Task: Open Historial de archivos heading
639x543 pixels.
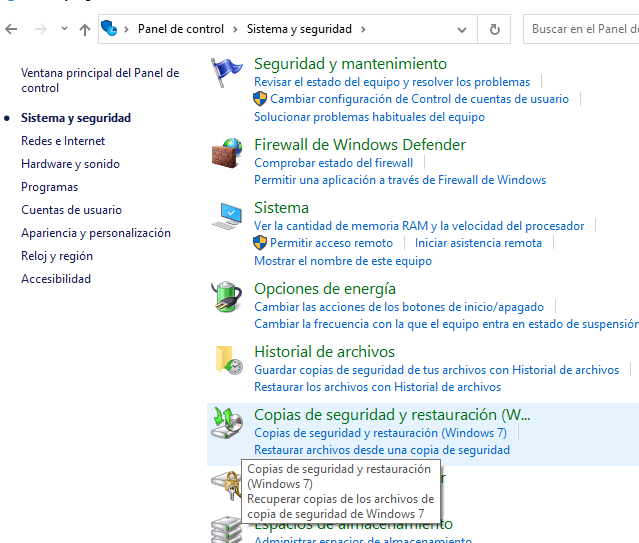Action: [x=324, y=352]
